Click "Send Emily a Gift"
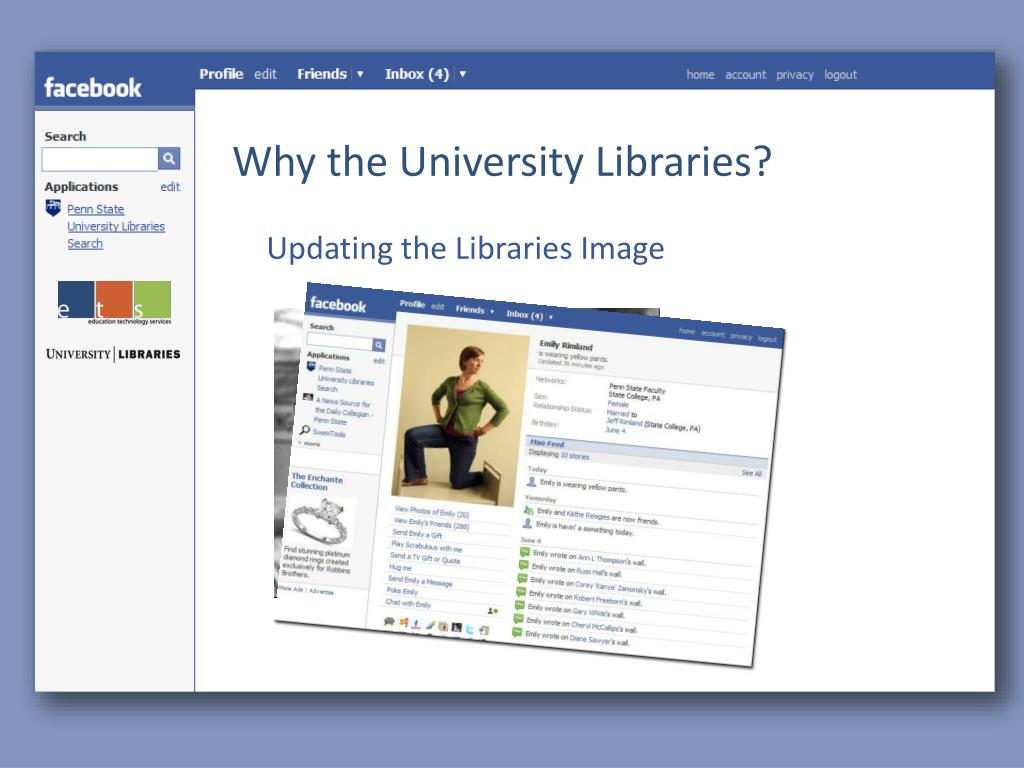This screenshot has width=1024, height=768. tap(417, 534)
